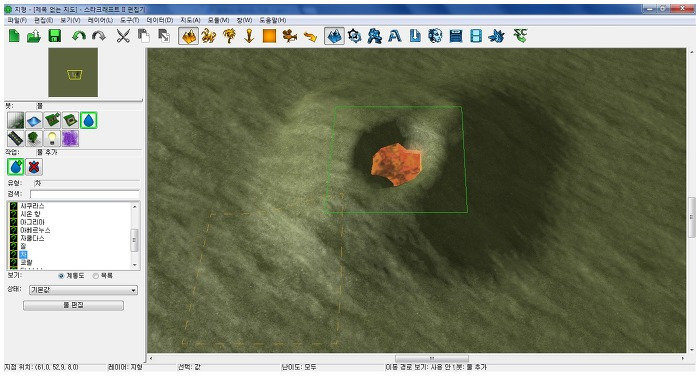Viewport: 700px width, 376px height.
Task: Select the light bulb brush
Action: (x=52, y=139)
